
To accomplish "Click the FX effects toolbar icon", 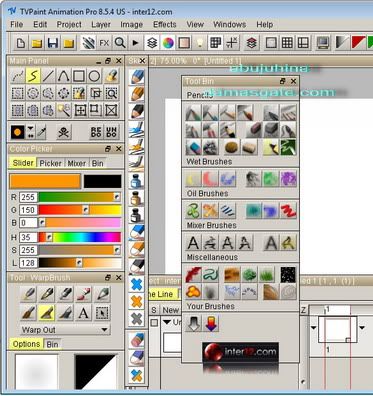I will click(104, 43).
